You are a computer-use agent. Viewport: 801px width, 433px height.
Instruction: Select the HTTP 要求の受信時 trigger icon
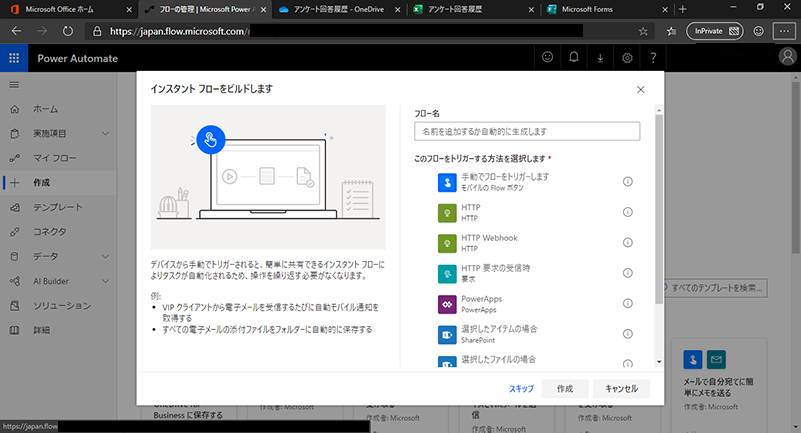447,274
